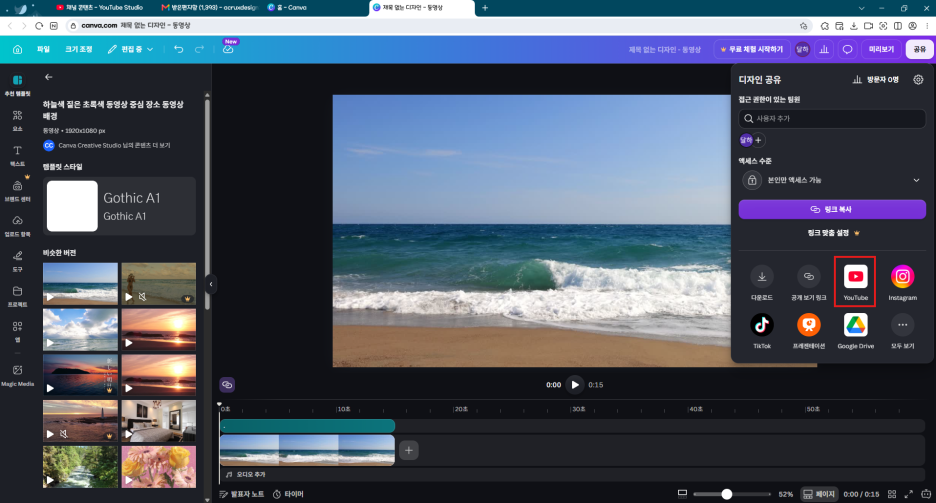Open the 요소 elements panel
Viewport: 936px width, 503px height.
coord(17,120)
